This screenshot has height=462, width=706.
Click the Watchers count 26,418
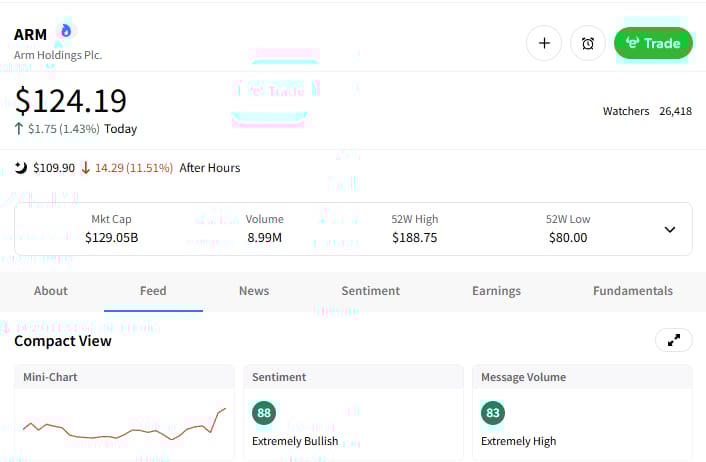(675, 111)
